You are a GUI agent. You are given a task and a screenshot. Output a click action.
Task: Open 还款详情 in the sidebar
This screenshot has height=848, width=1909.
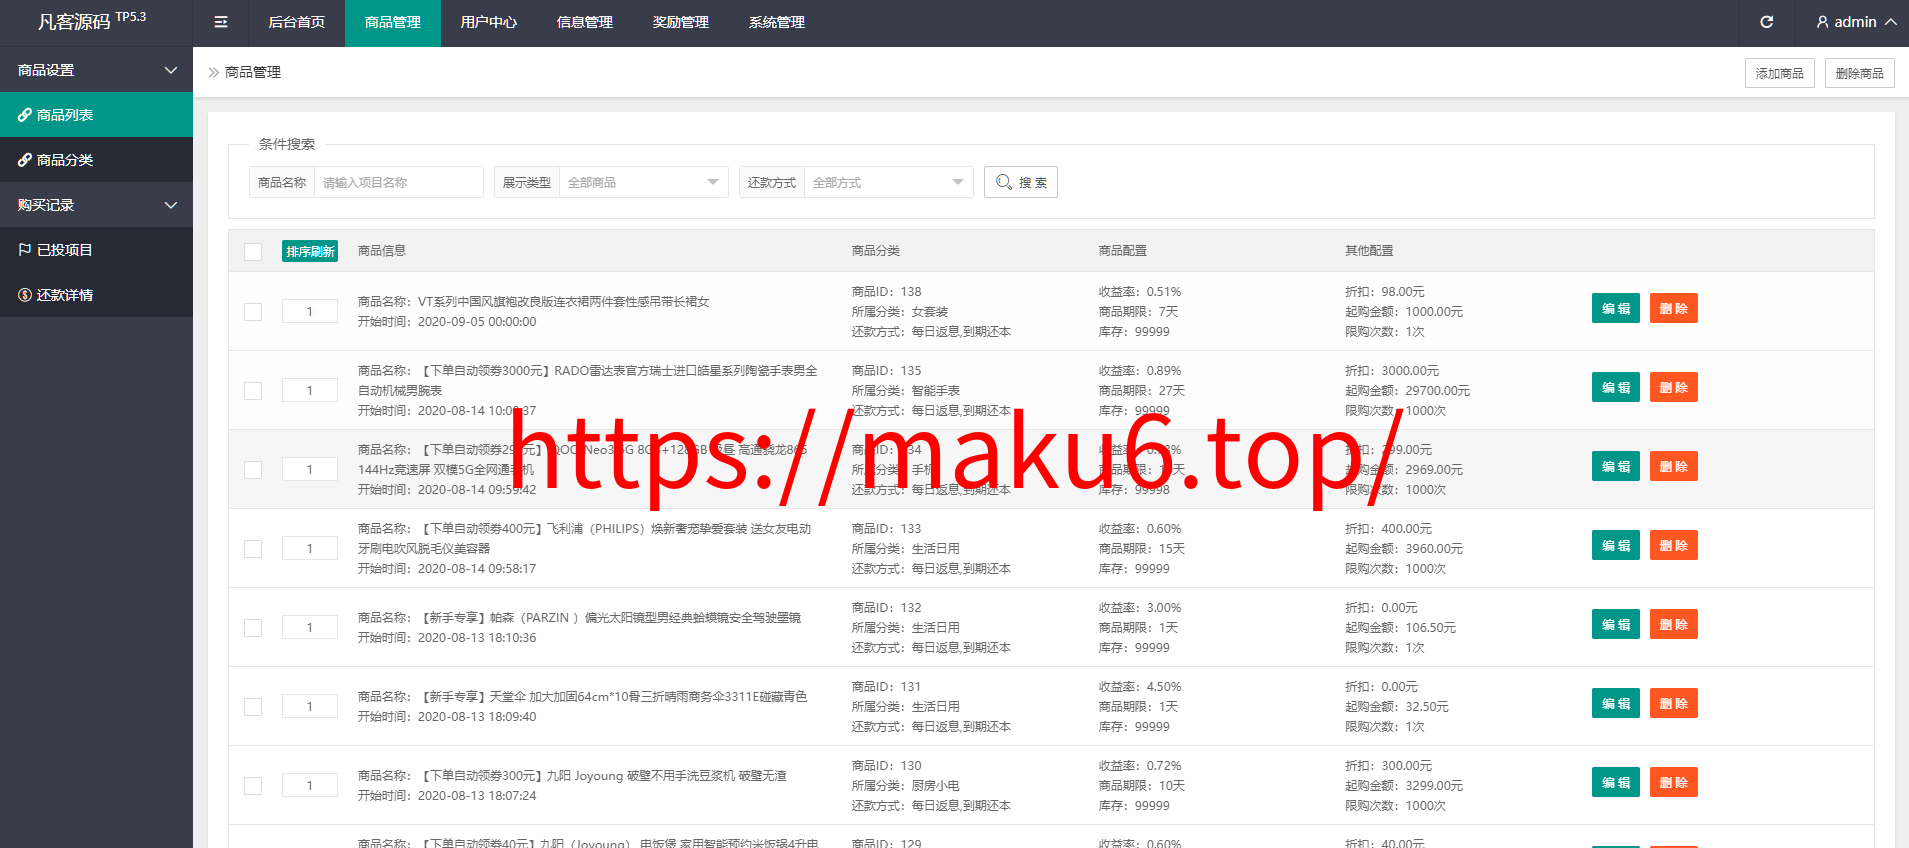(96, 295)
